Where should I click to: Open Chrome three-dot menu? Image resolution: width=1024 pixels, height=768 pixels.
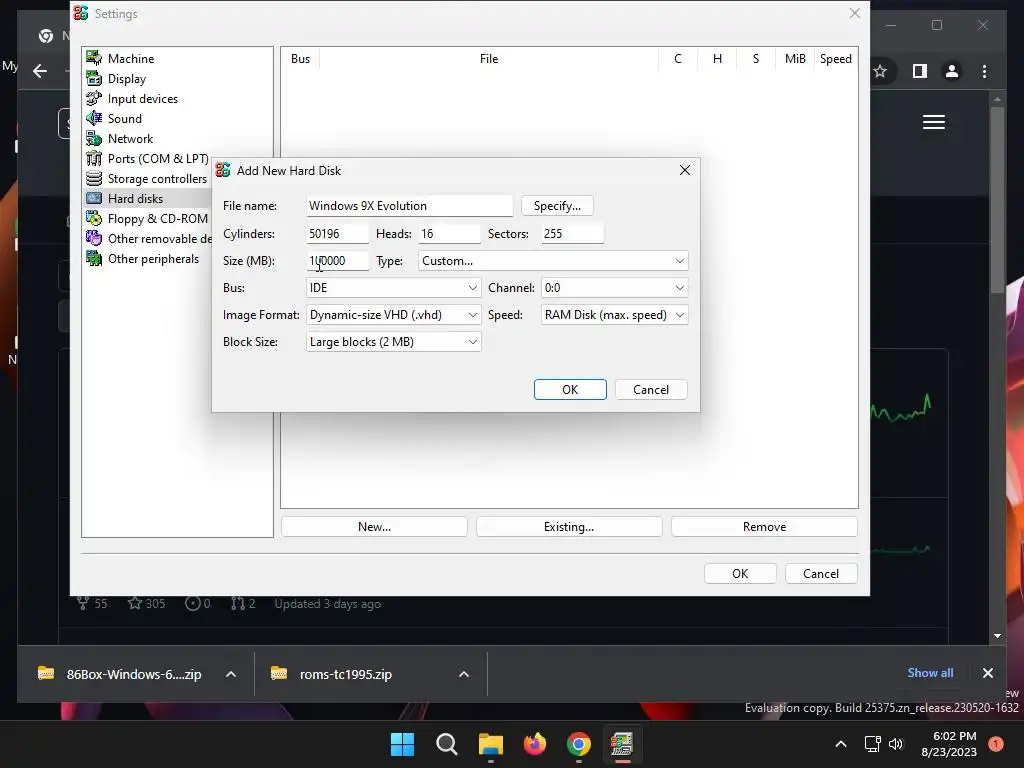click(985, 71)
